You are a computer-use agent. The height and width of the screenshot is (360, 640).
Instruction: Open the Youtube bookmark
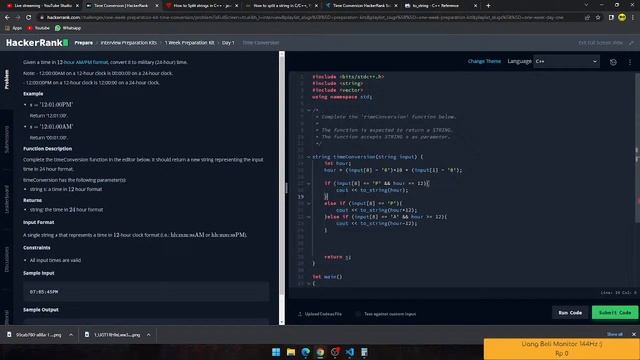pos(38,28)
